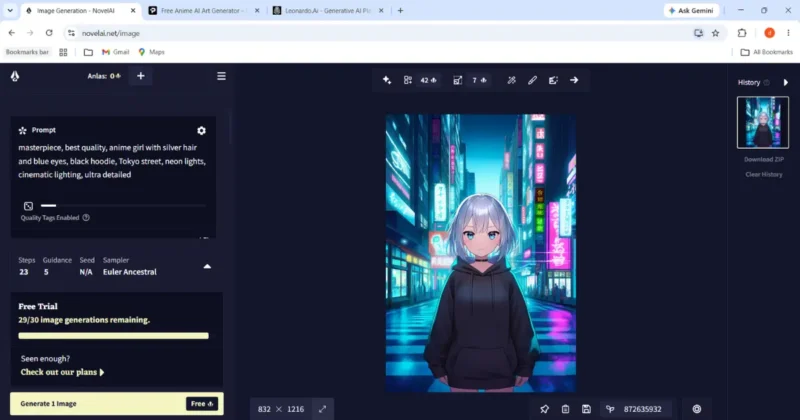Pin the image with the pin icon
800x420 pixels.
coord(544,409)
